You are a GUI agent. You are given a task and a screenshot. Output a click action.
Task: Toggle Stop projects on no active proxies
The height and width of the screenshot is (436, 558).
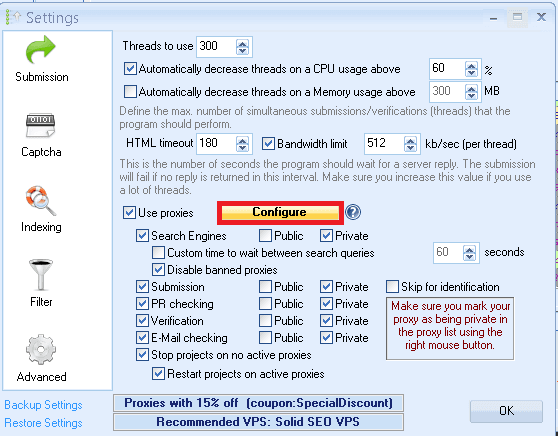[x=142, y=355]
